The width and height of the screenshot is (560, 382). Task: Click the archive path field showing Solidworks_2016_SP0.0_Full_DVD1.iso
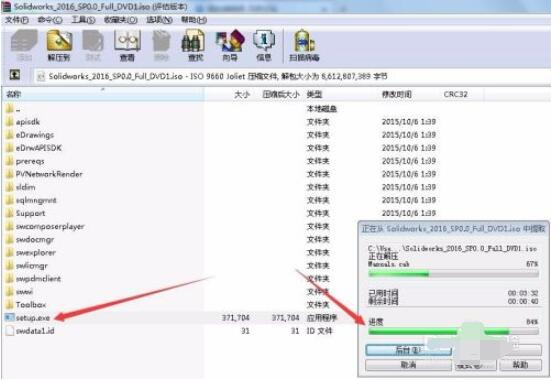click(x=292, y=76)
